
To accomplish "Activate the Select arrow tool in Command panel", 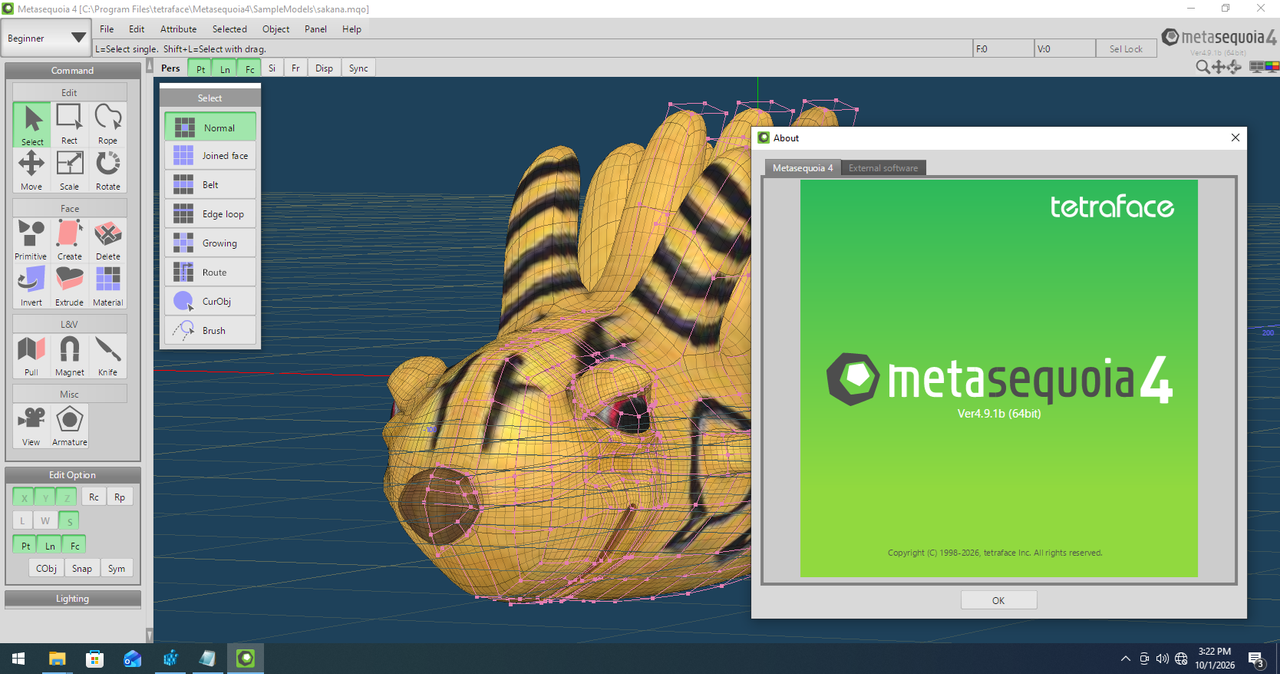I will point(32,125).
